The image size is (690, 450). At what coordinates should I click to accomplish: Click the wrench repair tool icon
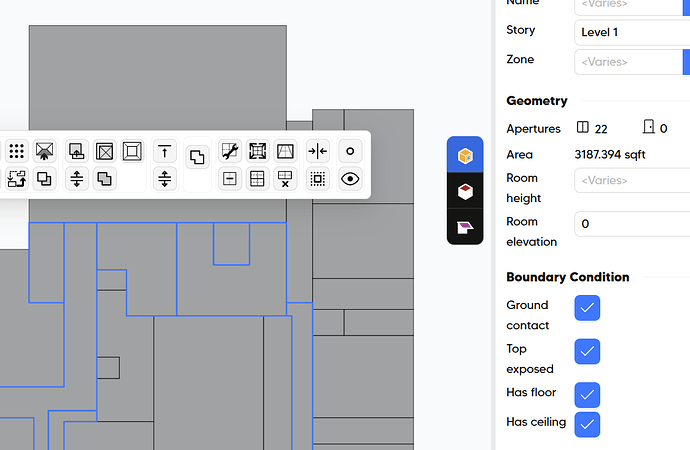click(x=229, y=152)
